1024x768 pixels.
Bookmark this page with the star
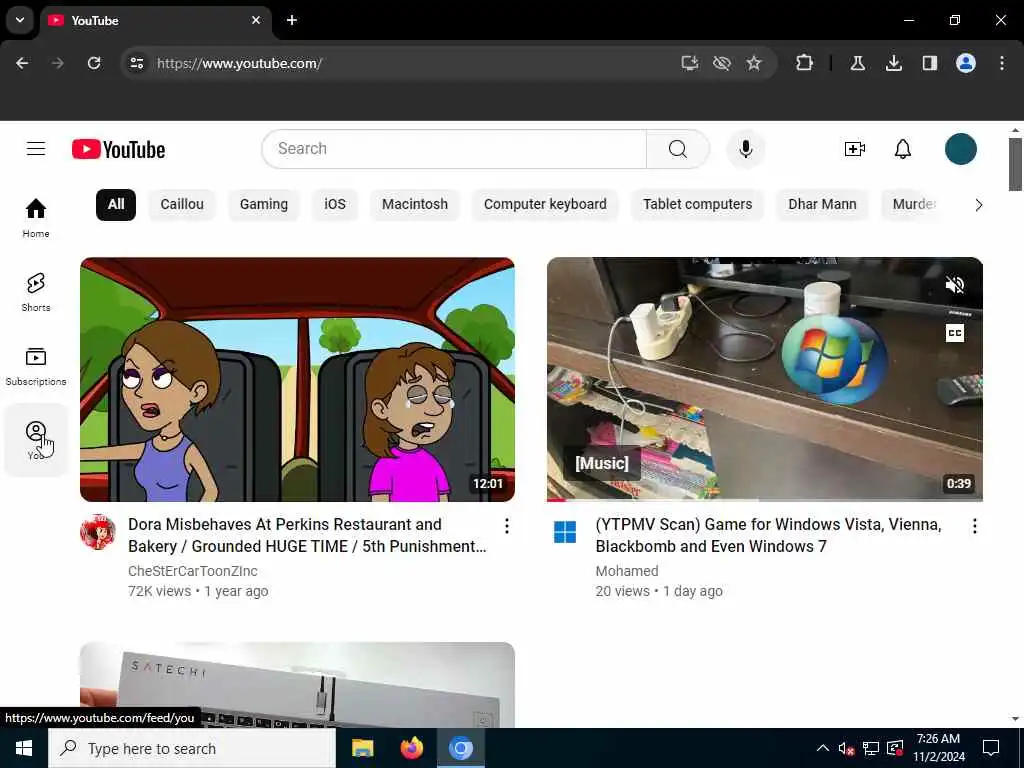tap(754, 63)
